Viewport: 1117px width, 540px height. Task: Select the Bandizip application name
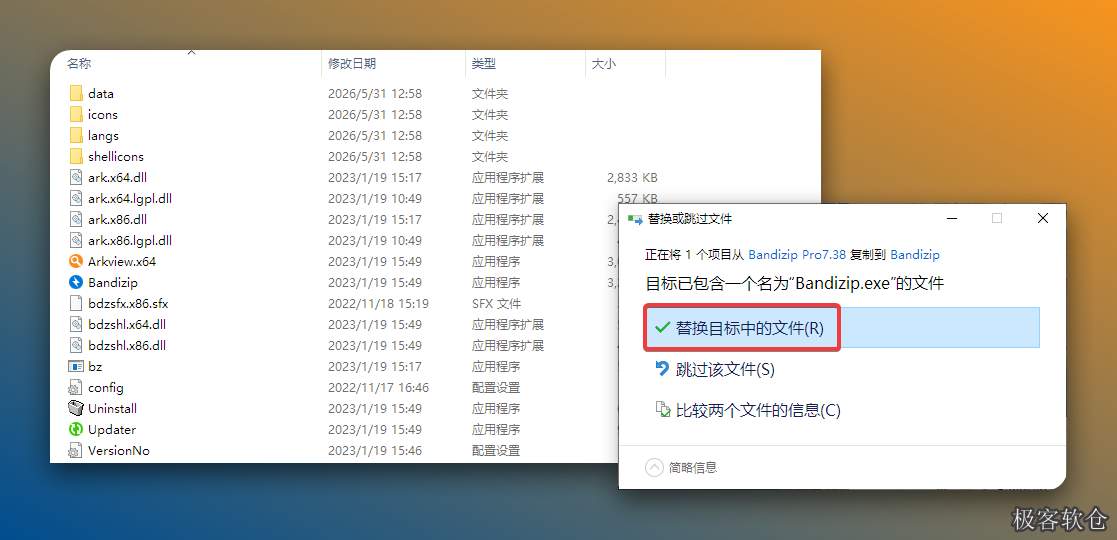[113, 282]
